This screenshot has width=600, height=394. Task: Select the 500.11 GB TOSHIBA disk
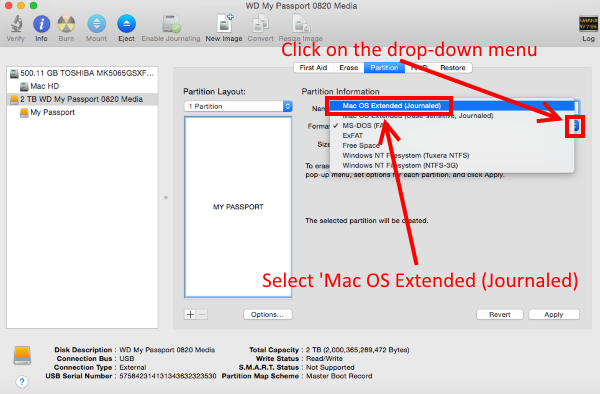tap(82, 73)
